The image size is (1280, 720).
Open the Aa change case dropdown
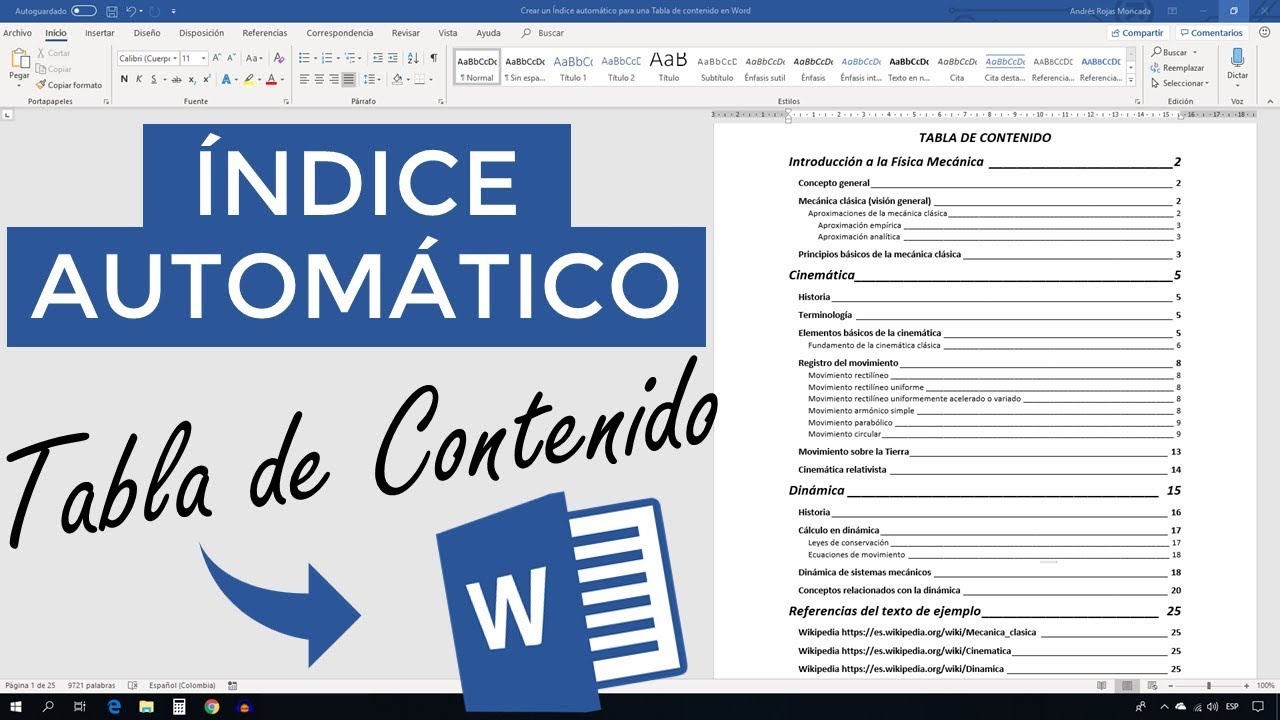255,58
